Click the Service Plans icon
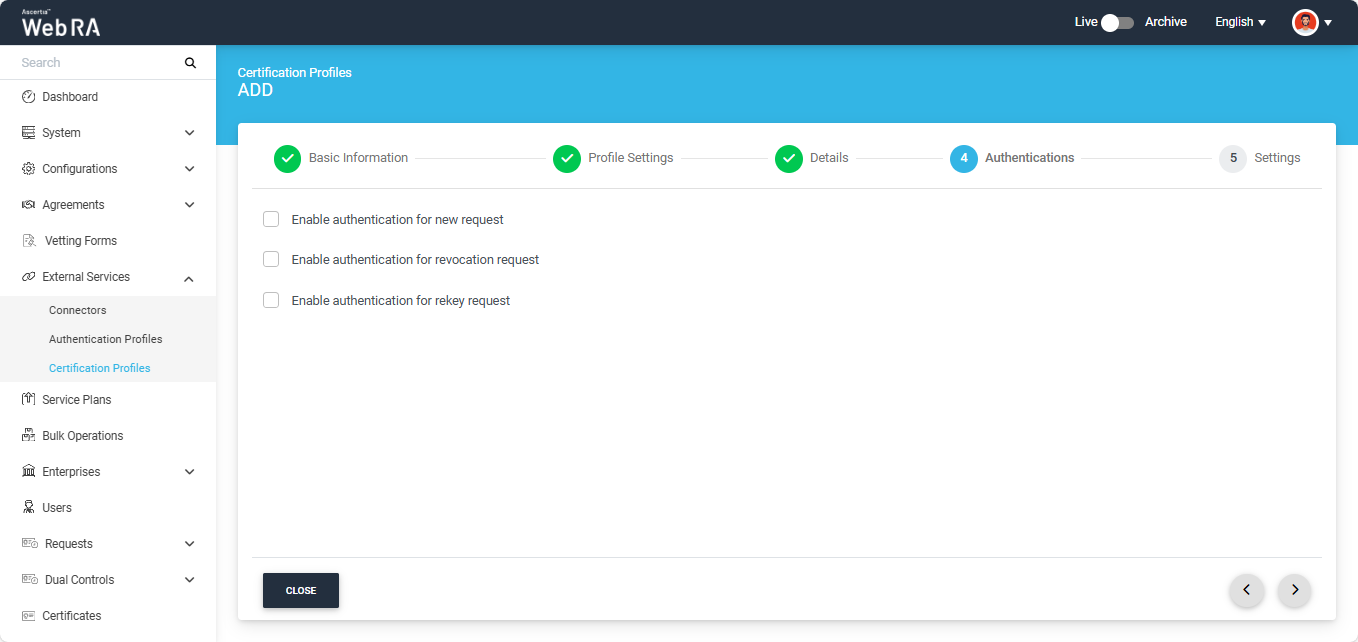1358x642 pixels. (28, 400)
